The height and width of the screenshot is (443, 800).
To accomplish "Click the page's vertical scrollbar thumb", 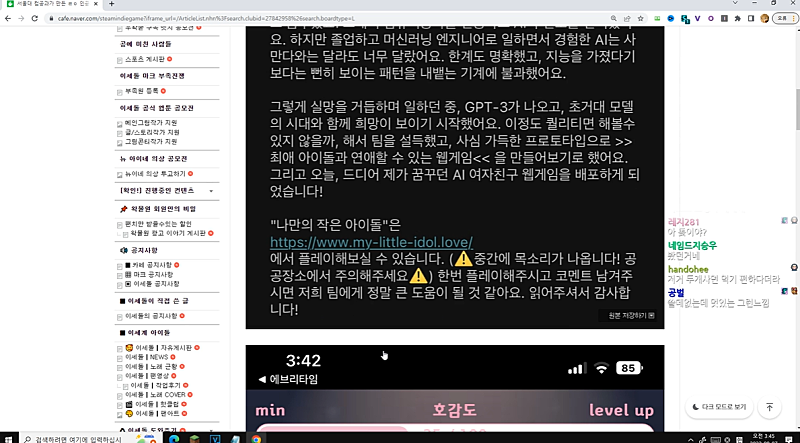I will (x=796, y=111).
